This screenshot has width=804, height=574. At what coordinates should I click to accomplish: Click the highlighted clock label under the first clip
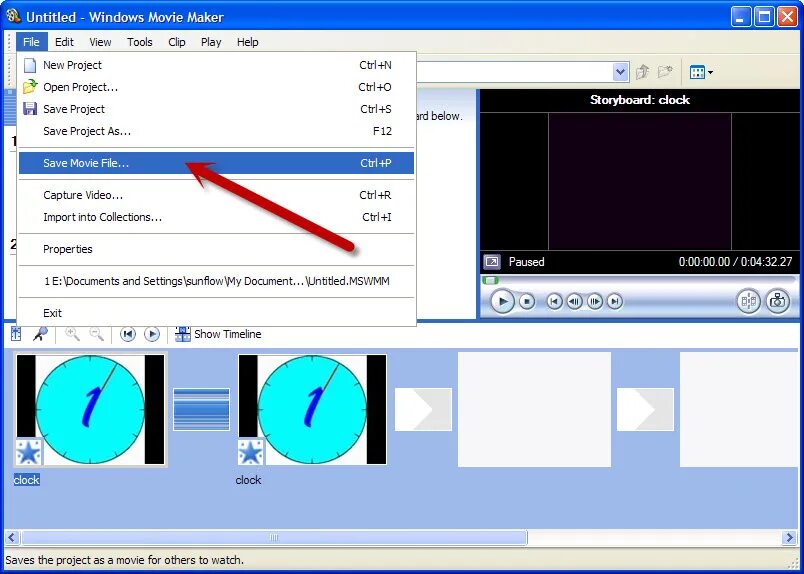[27, 480]
